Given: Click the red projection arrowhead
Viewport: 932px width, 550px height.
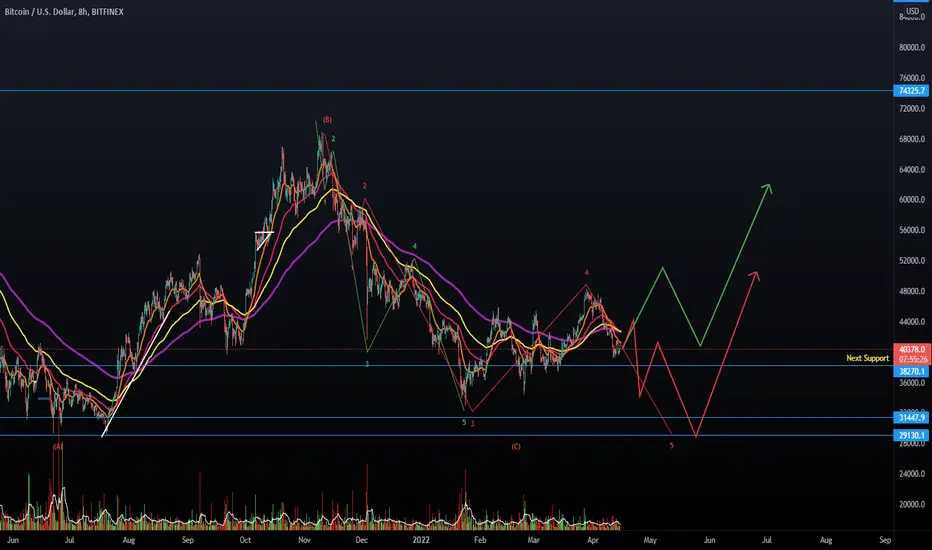Looking at the screenshot, I should pyautogui.click(x=754, y=275).
